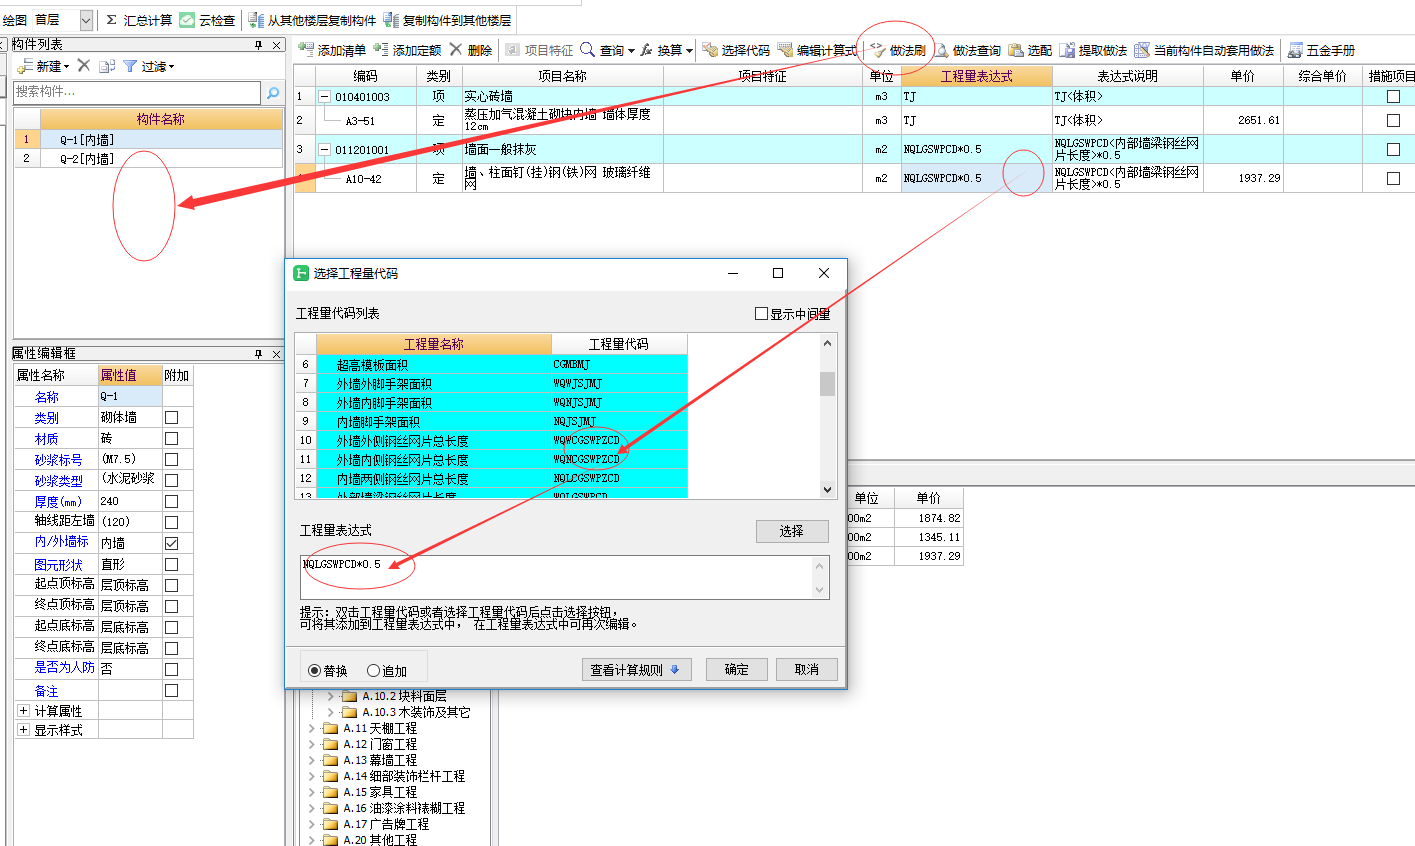
Task: Open 从其他楼层复制构件 tool
Action: [312, 20]
